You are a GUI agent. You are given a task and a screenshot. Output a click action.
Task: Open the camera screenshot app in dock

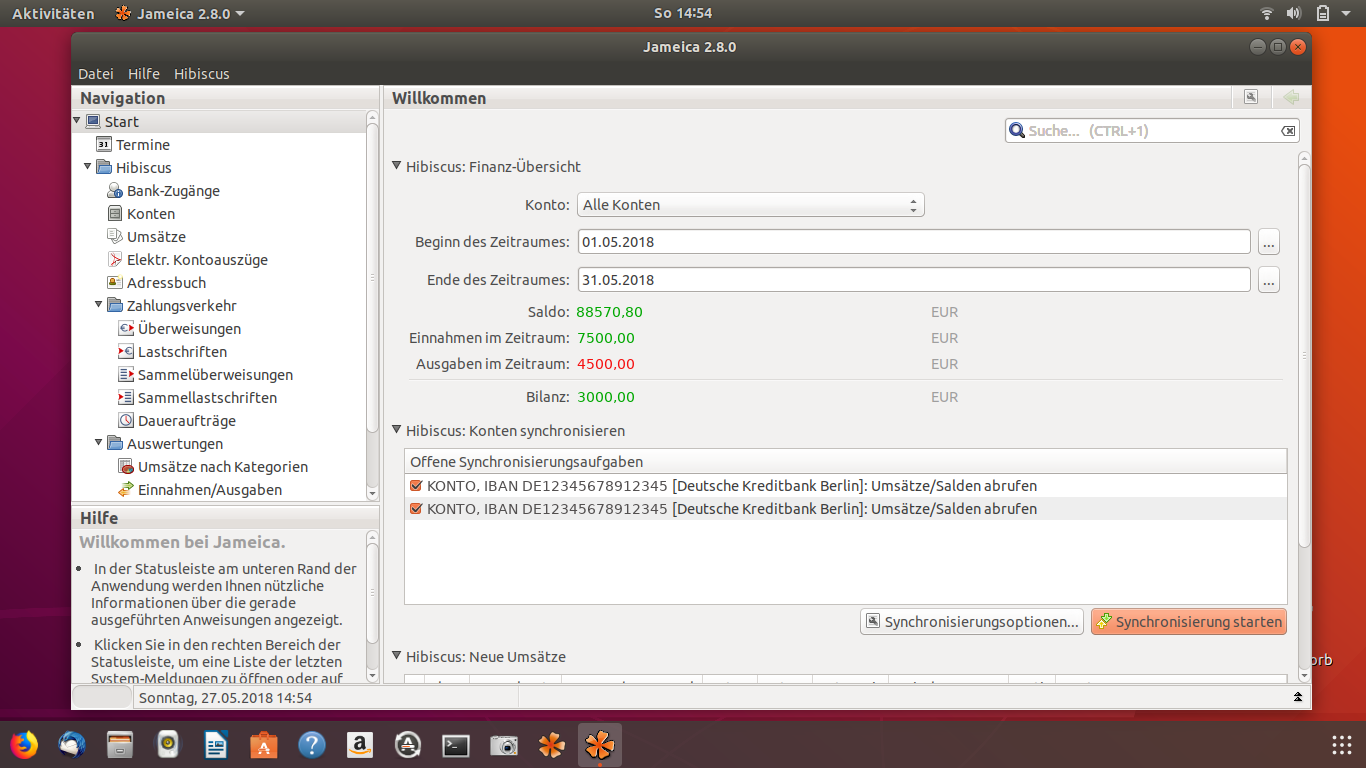[504, 745]
